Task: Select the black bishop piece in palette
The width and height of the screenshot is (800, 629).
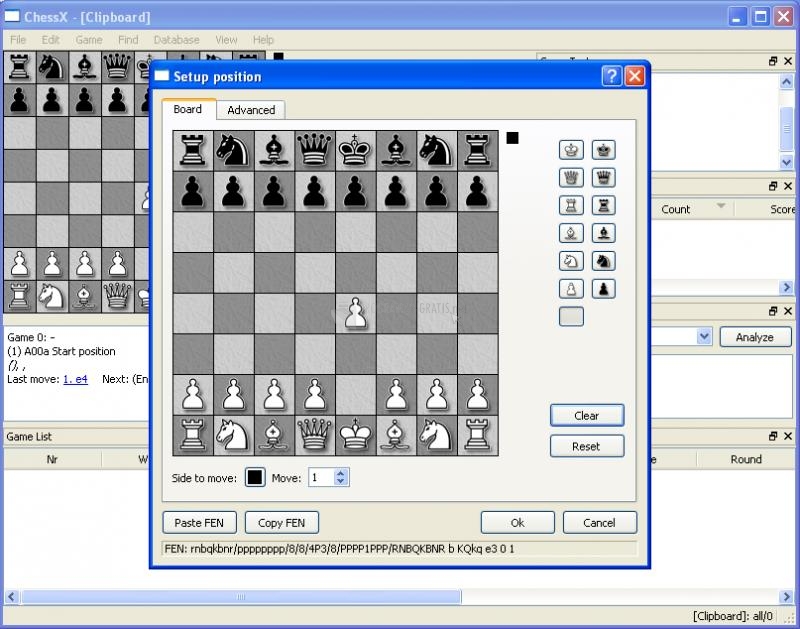Action: (x=604, y=233)
